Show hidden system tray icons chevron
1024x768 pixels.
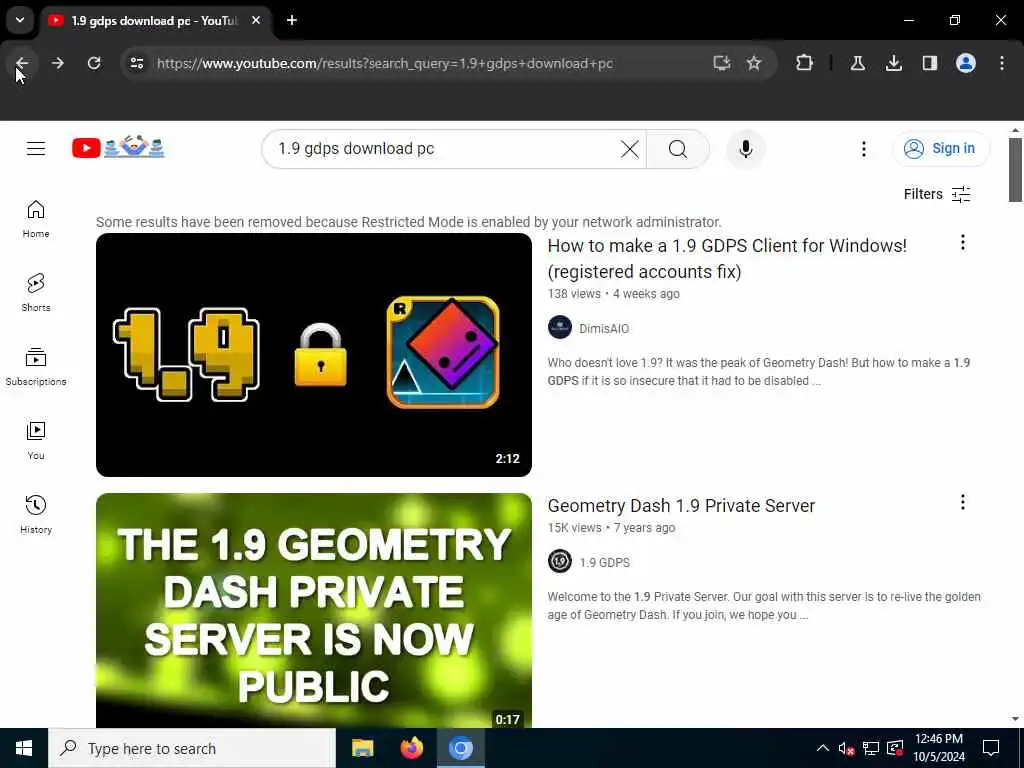point(823,748)
